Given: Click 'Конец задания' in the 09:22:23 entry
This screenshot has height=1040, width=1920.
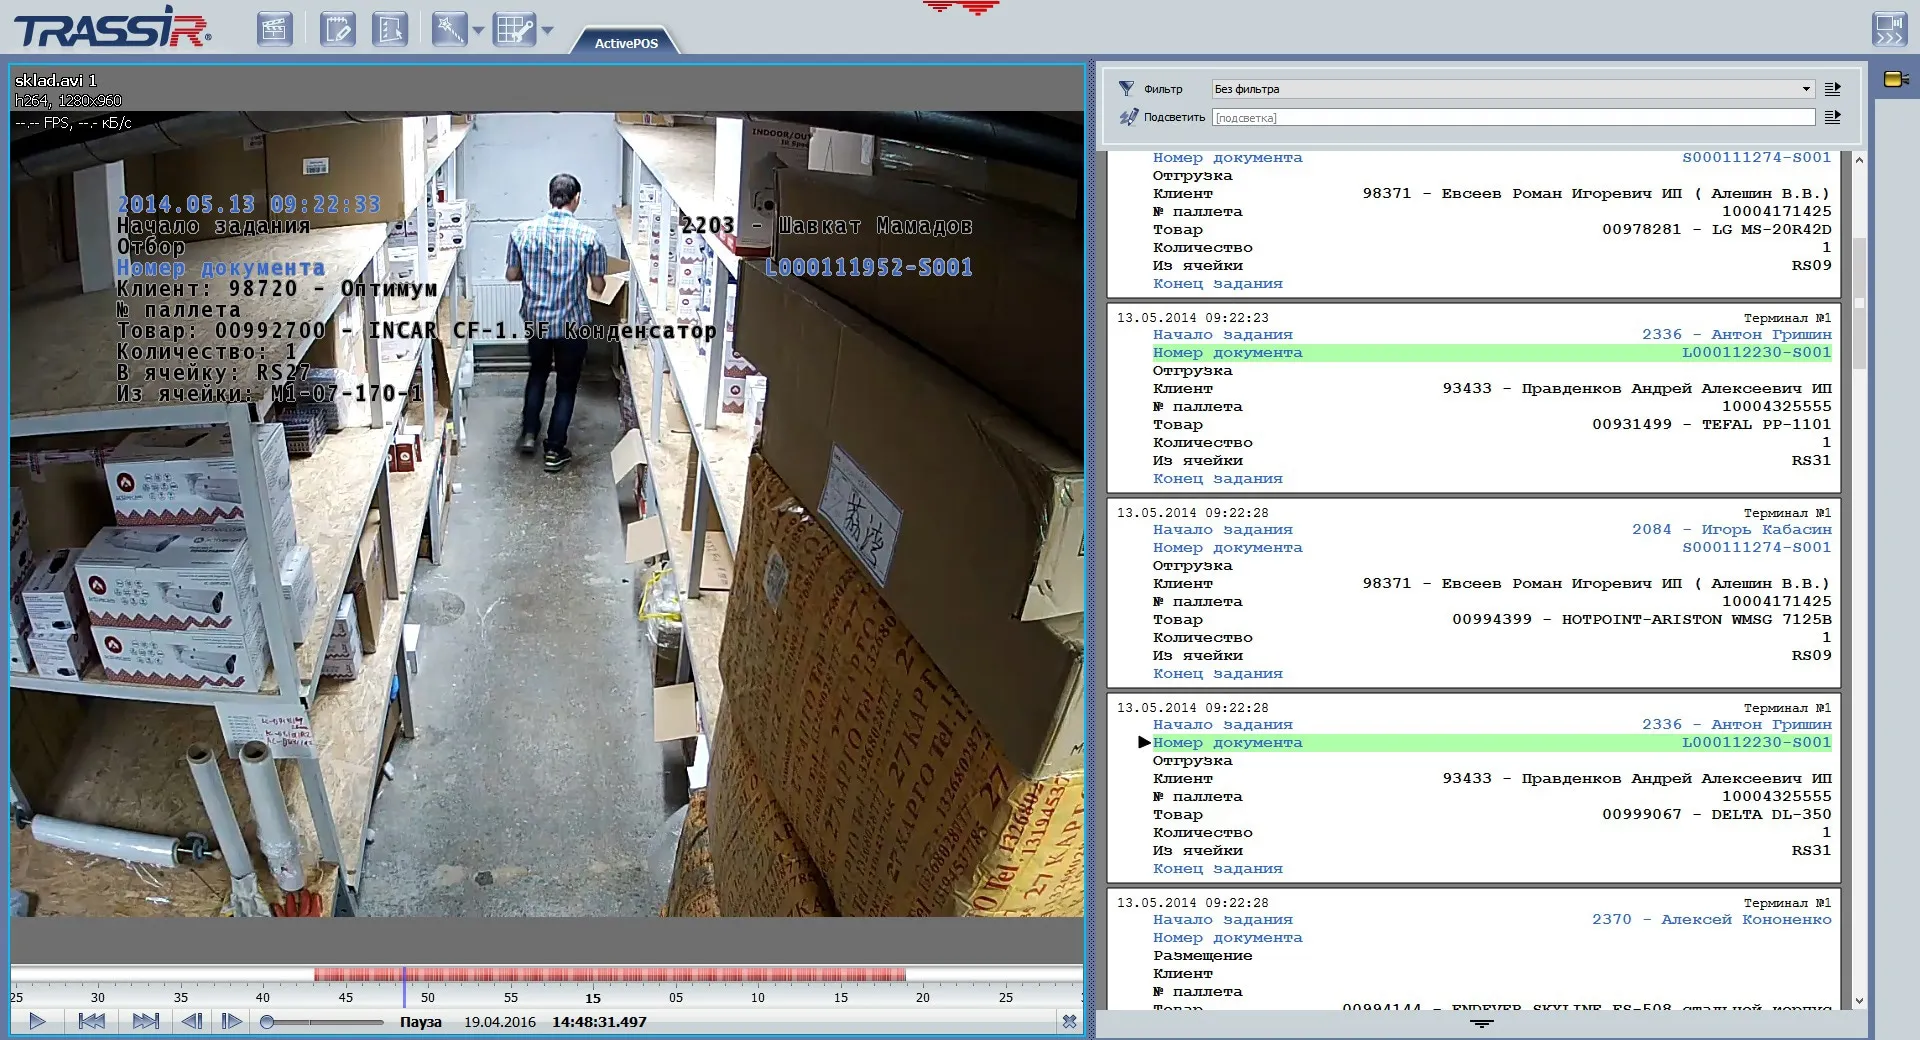Looking at the screenshot, I should pos(1217,479).
